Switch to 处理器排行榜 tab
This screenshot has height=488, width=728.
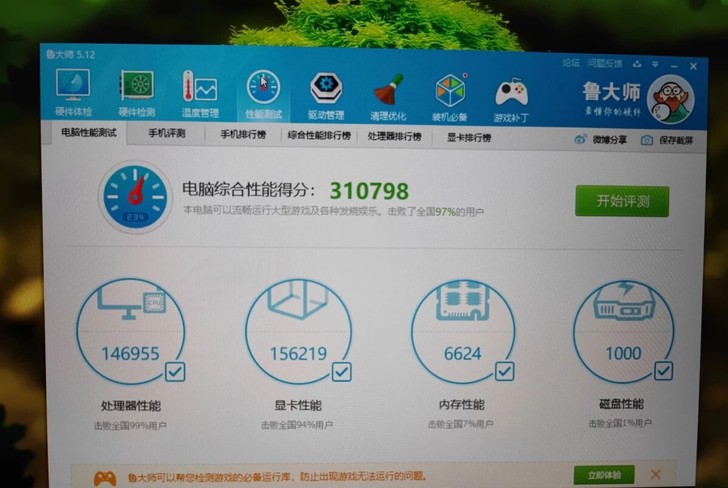[x=395, y=136]
